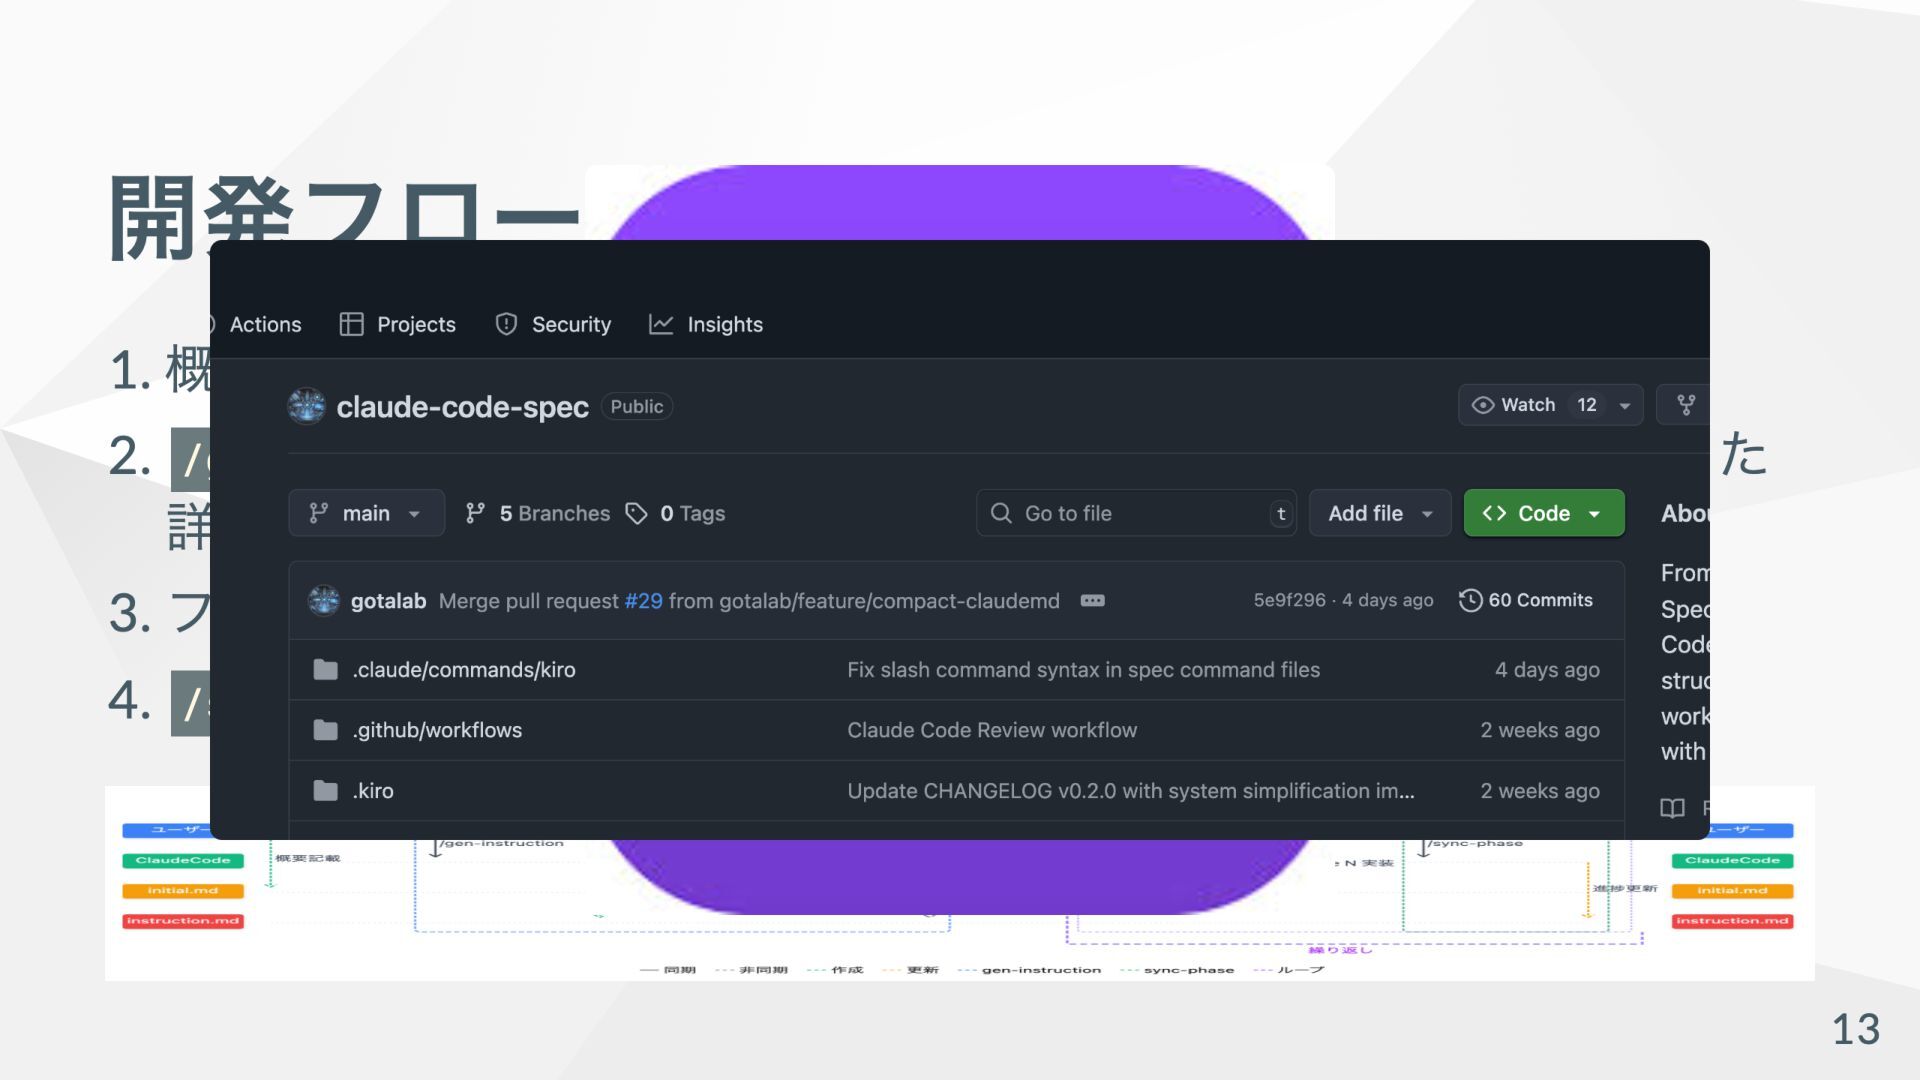Click the watcher count 12 badge
1920x1080 pixels.
coord(1587,405)
